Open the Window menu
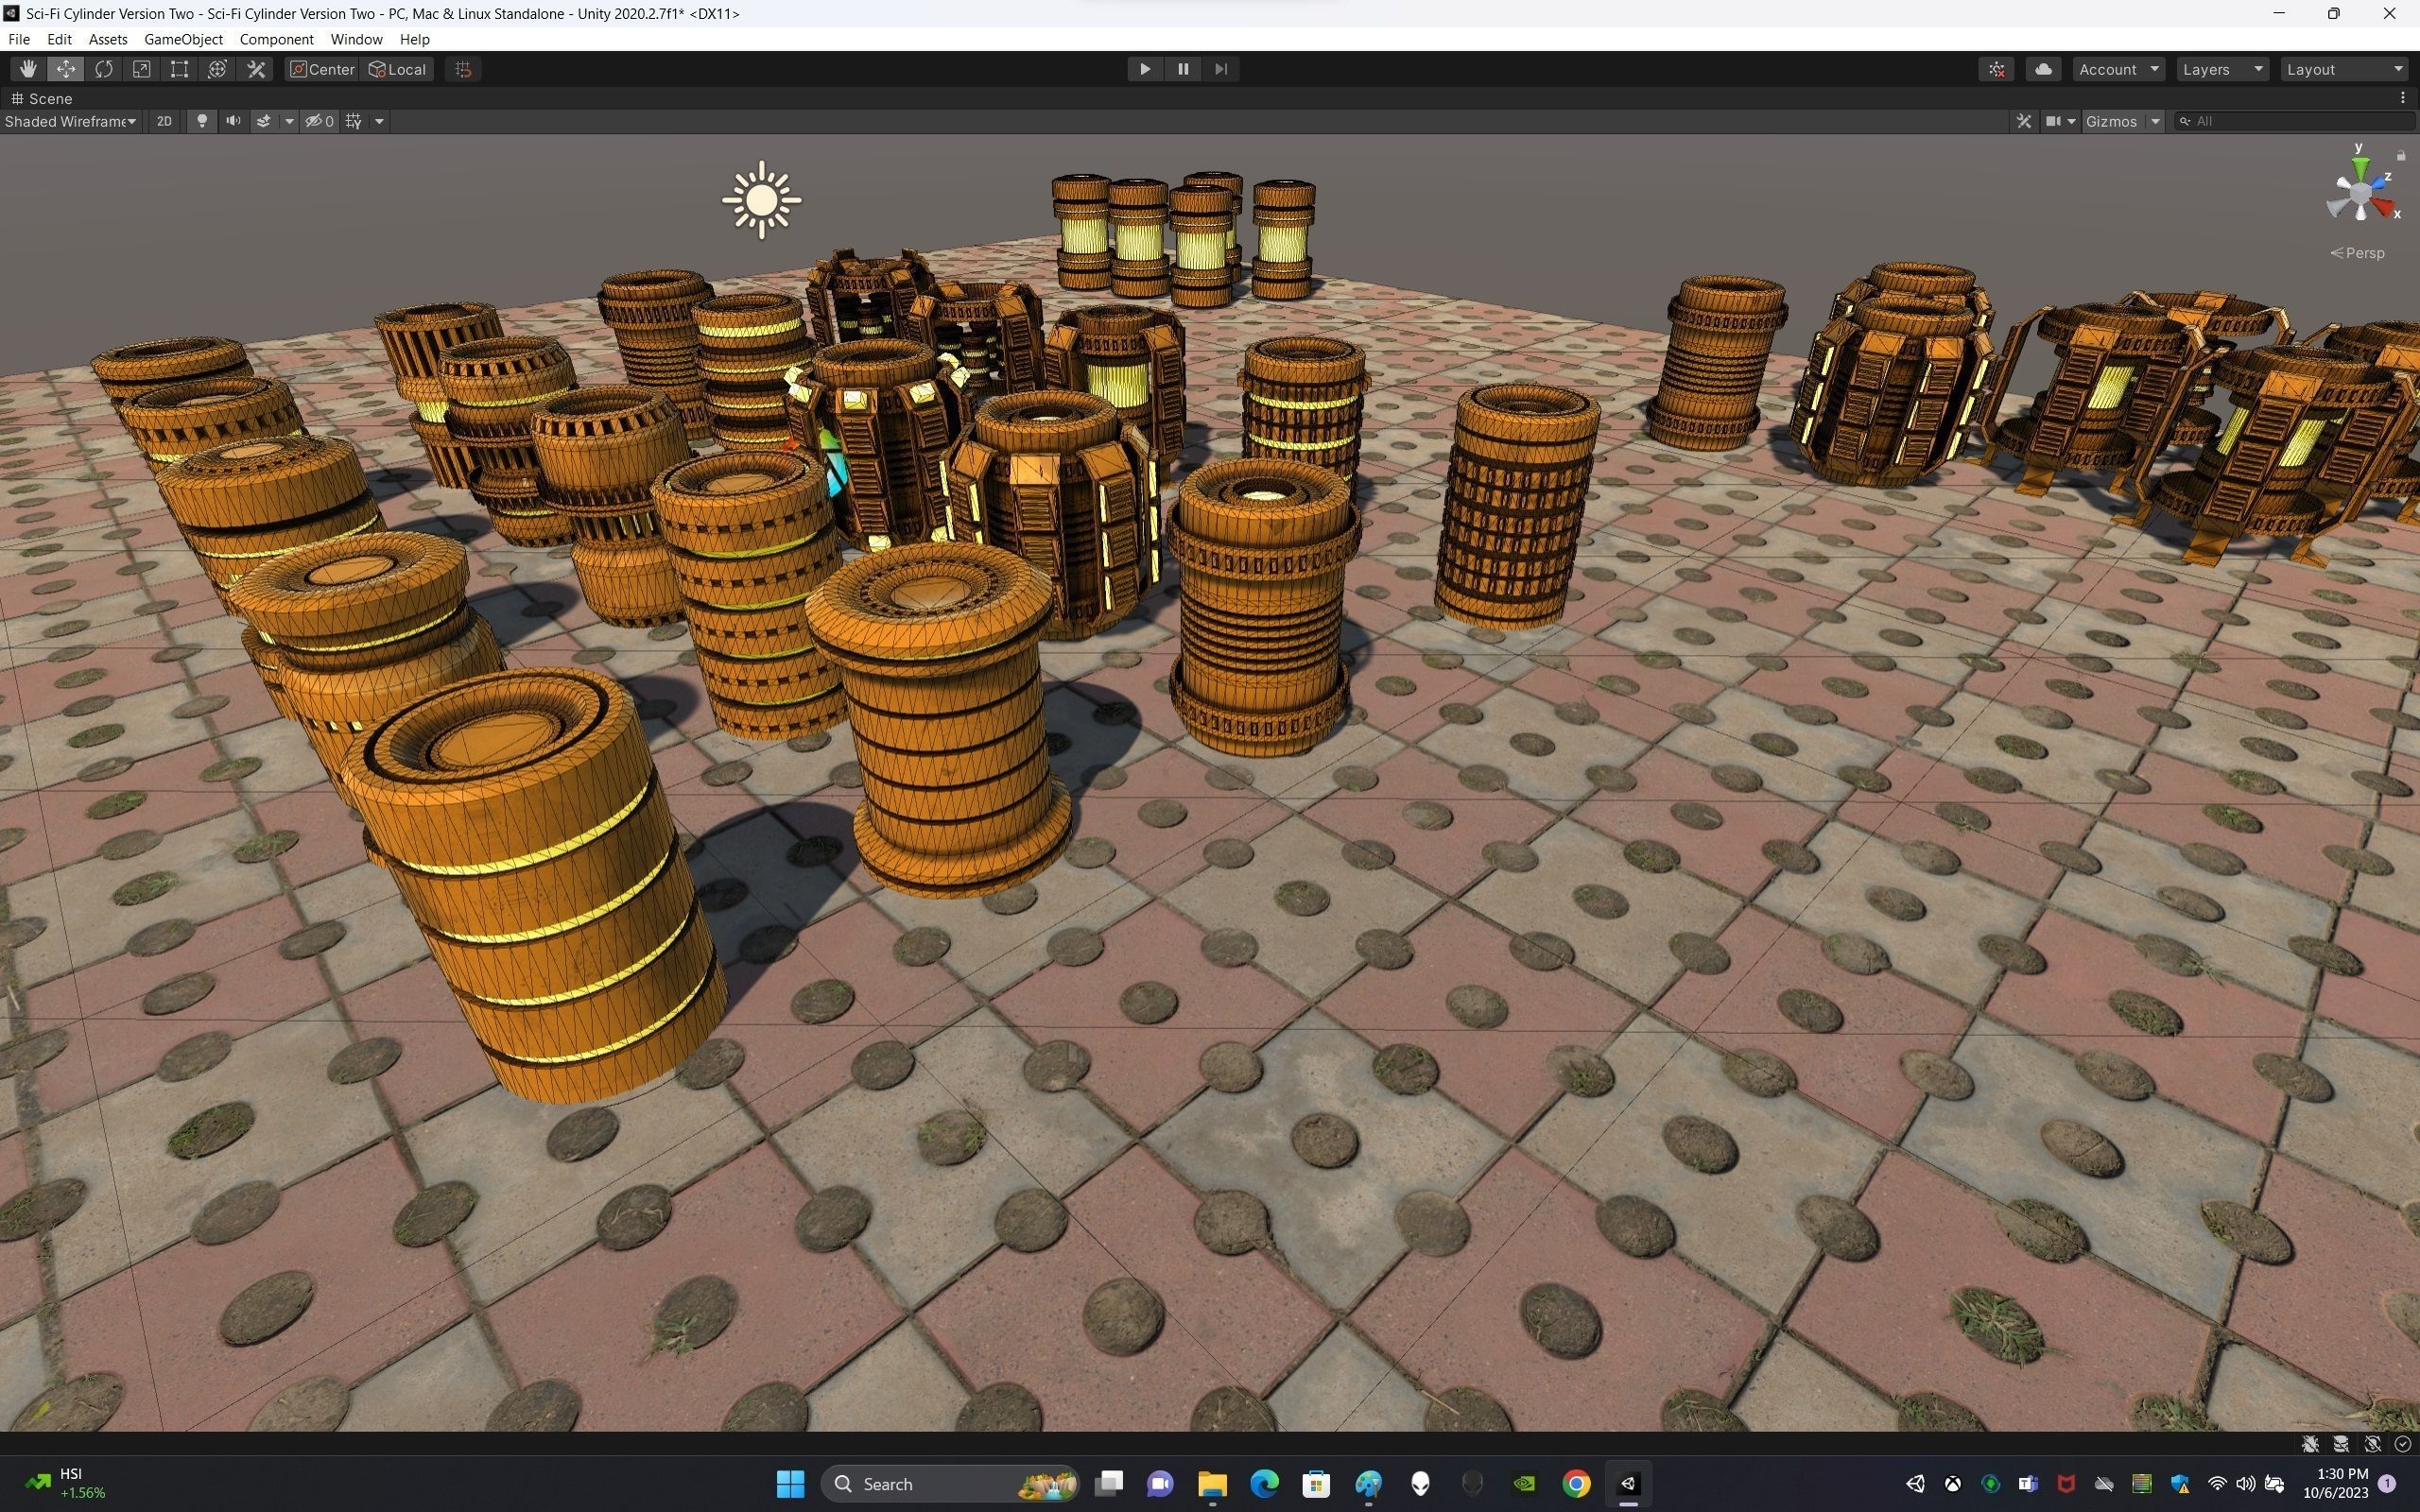The width and height of the screenshot is (2420, 1512). point(356,39)
